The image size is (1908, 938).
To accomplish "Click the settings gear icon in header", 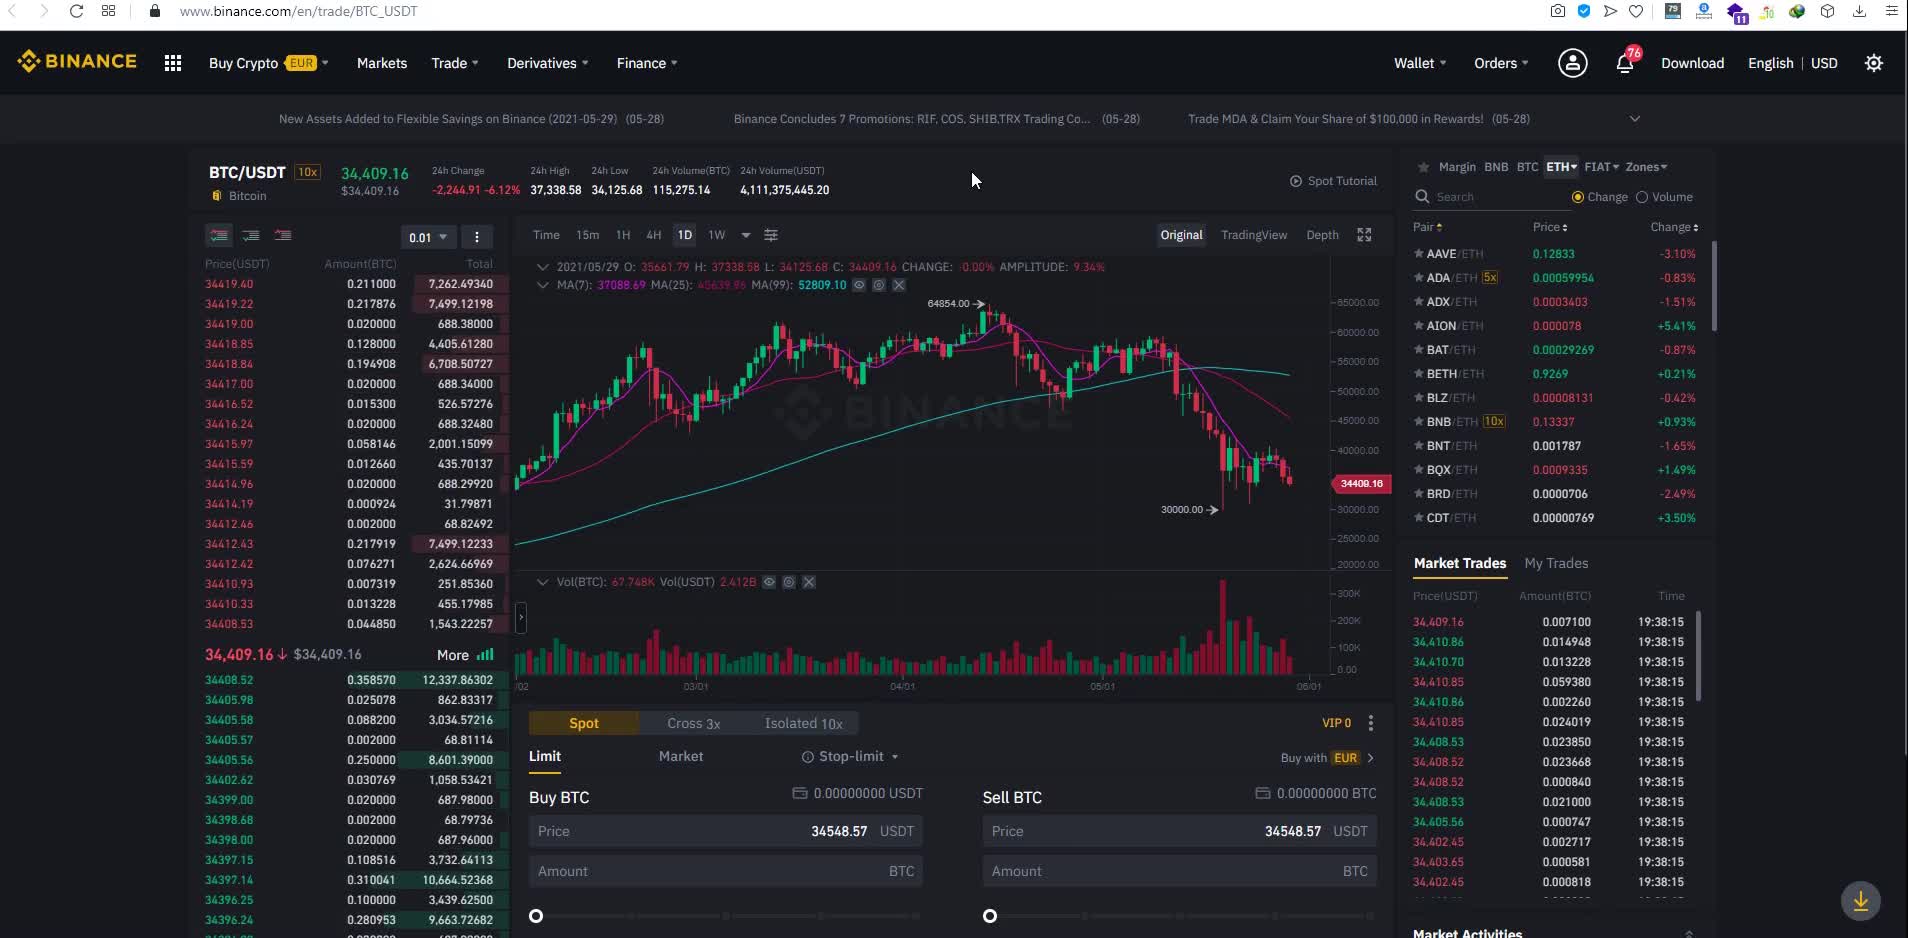I will click(x=1873, y=63).
